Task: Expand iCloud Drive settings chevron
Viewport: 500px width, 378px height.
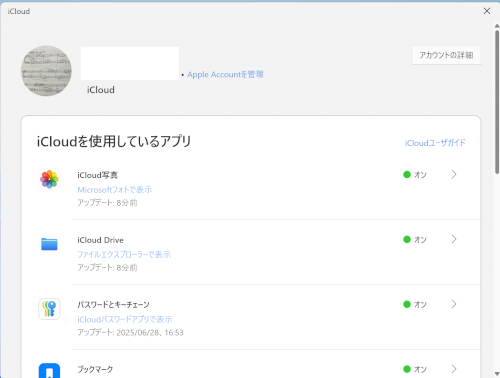Action: pos(454,239)
